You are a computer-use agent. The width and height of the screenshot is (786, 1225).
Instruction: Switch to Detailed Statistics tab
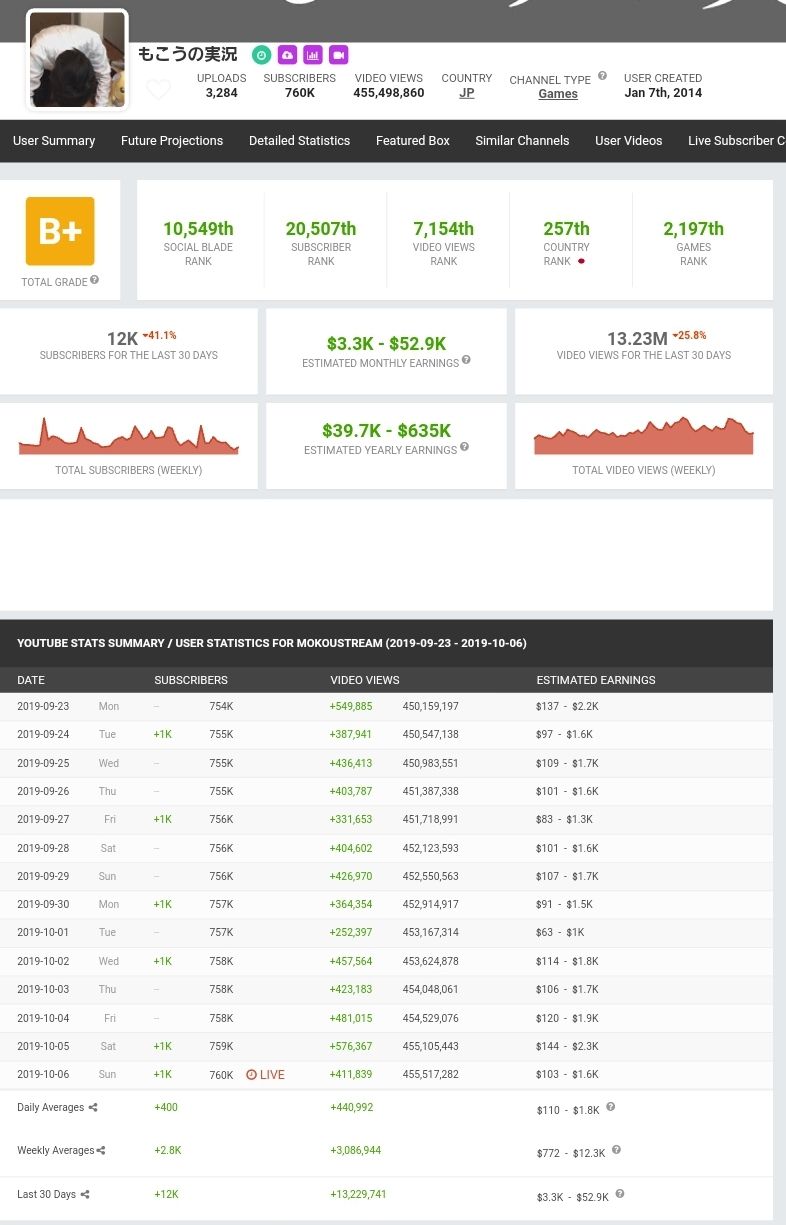point(299,141)
